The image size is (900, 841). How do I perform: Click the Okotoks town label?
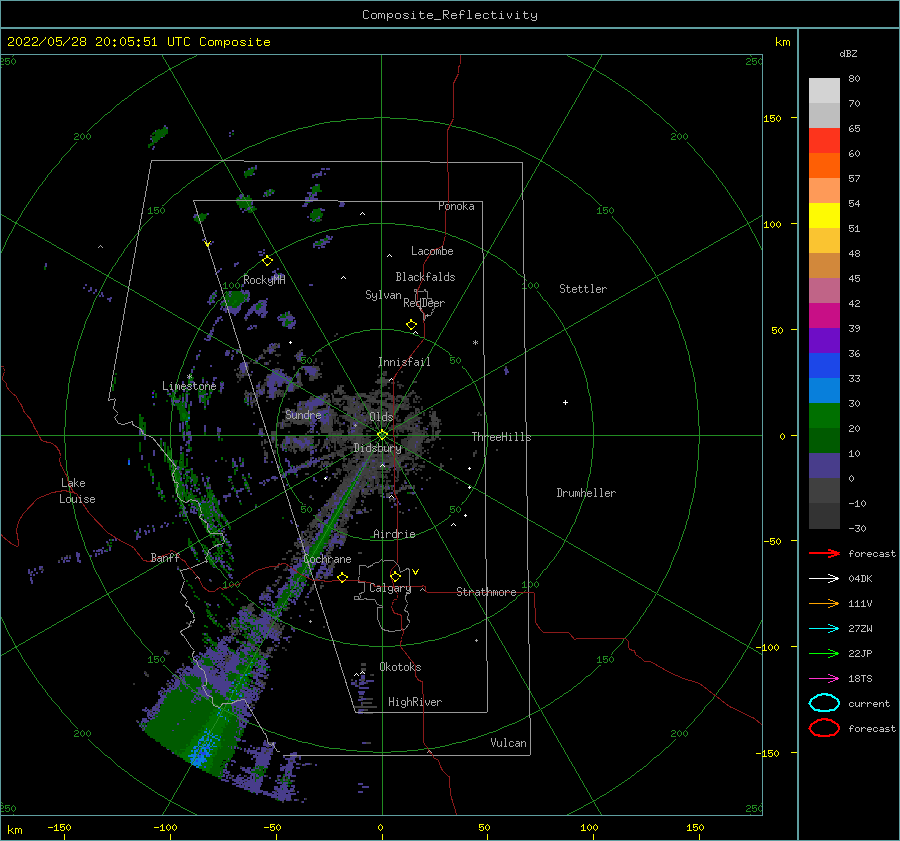coord(400,667)
